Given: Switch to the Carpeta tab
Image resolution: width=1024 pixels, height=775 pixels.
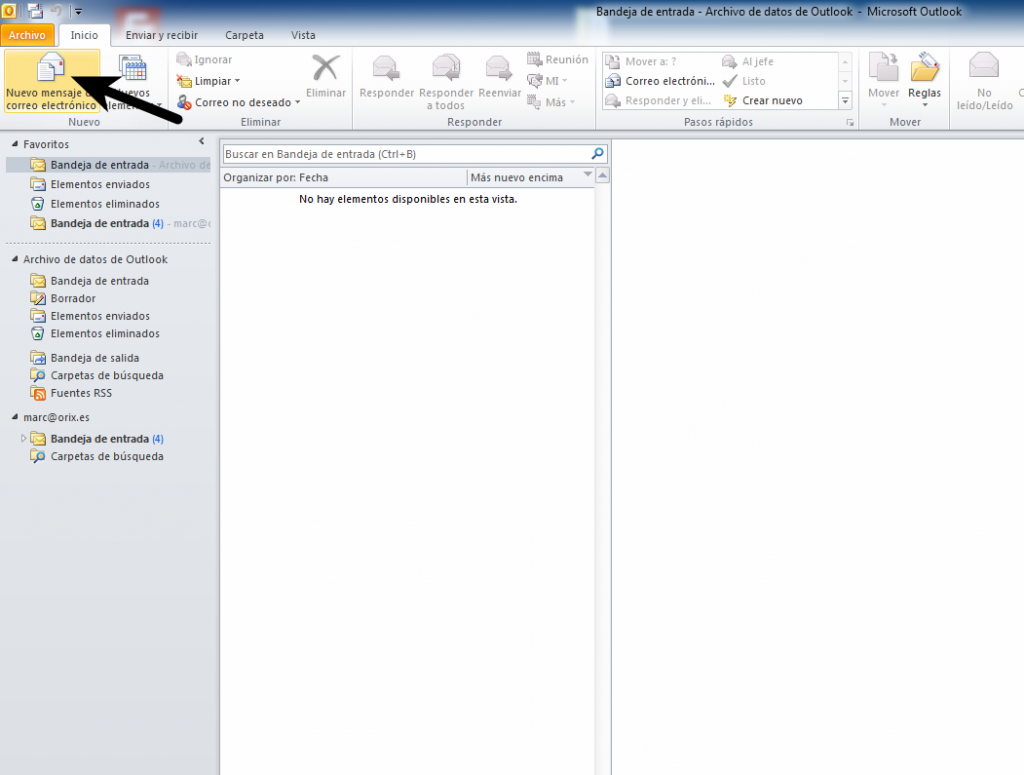Looking at the screenshot, I should (244, 35).
